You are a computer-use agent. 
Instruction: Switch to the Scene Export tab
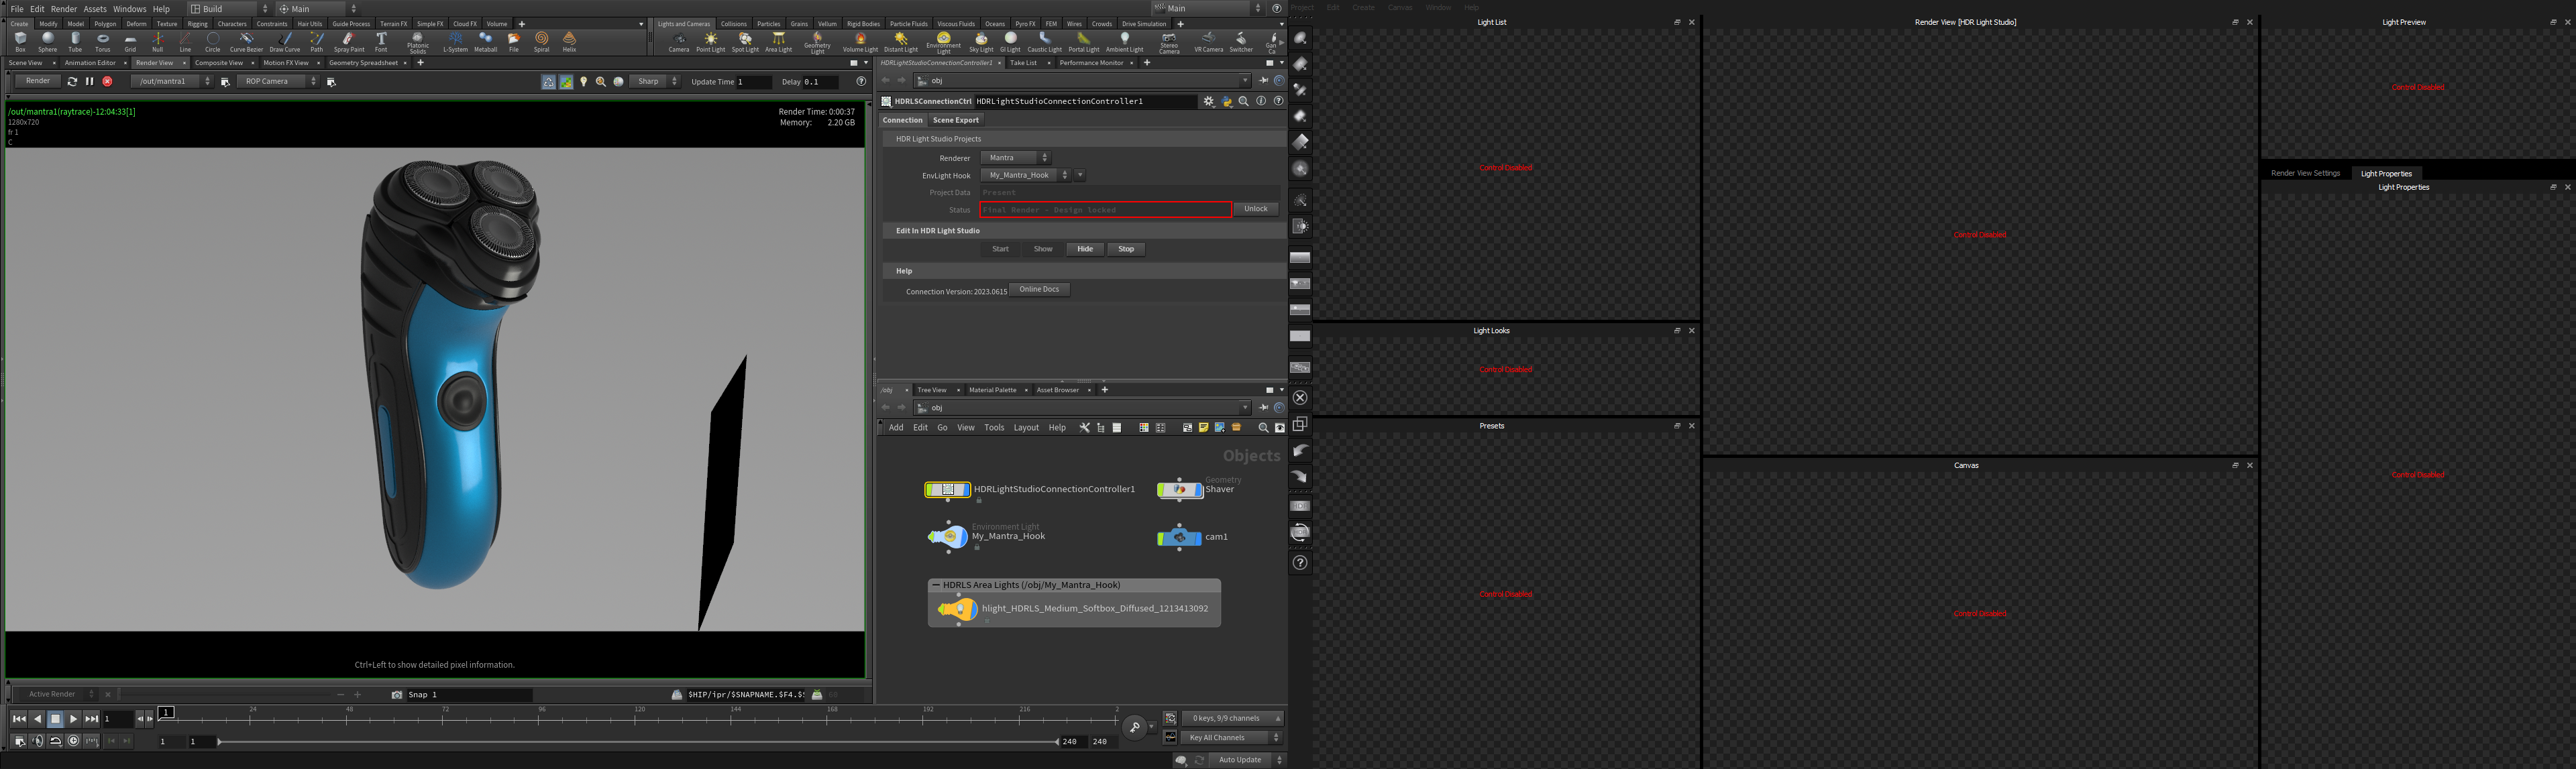955,120
